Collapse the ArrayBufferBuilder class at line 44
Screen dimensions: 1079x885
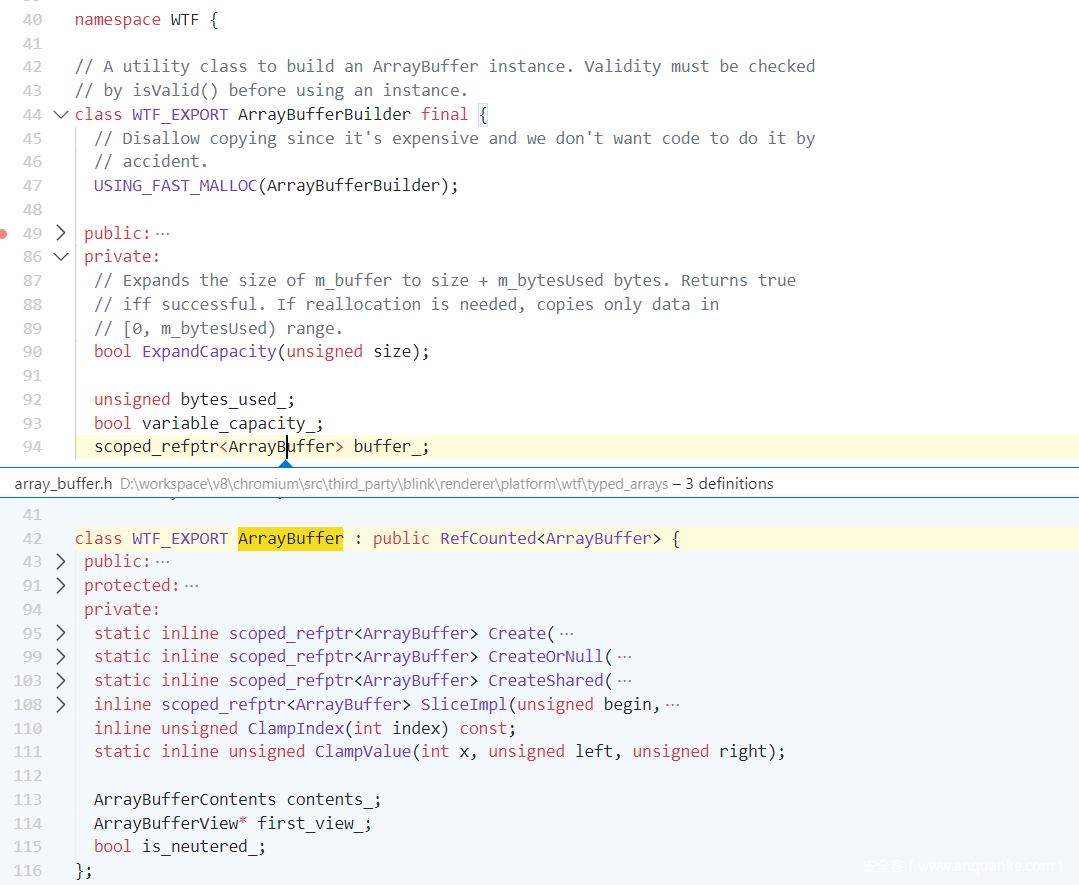pyautogui.click(x=61, y=115)
